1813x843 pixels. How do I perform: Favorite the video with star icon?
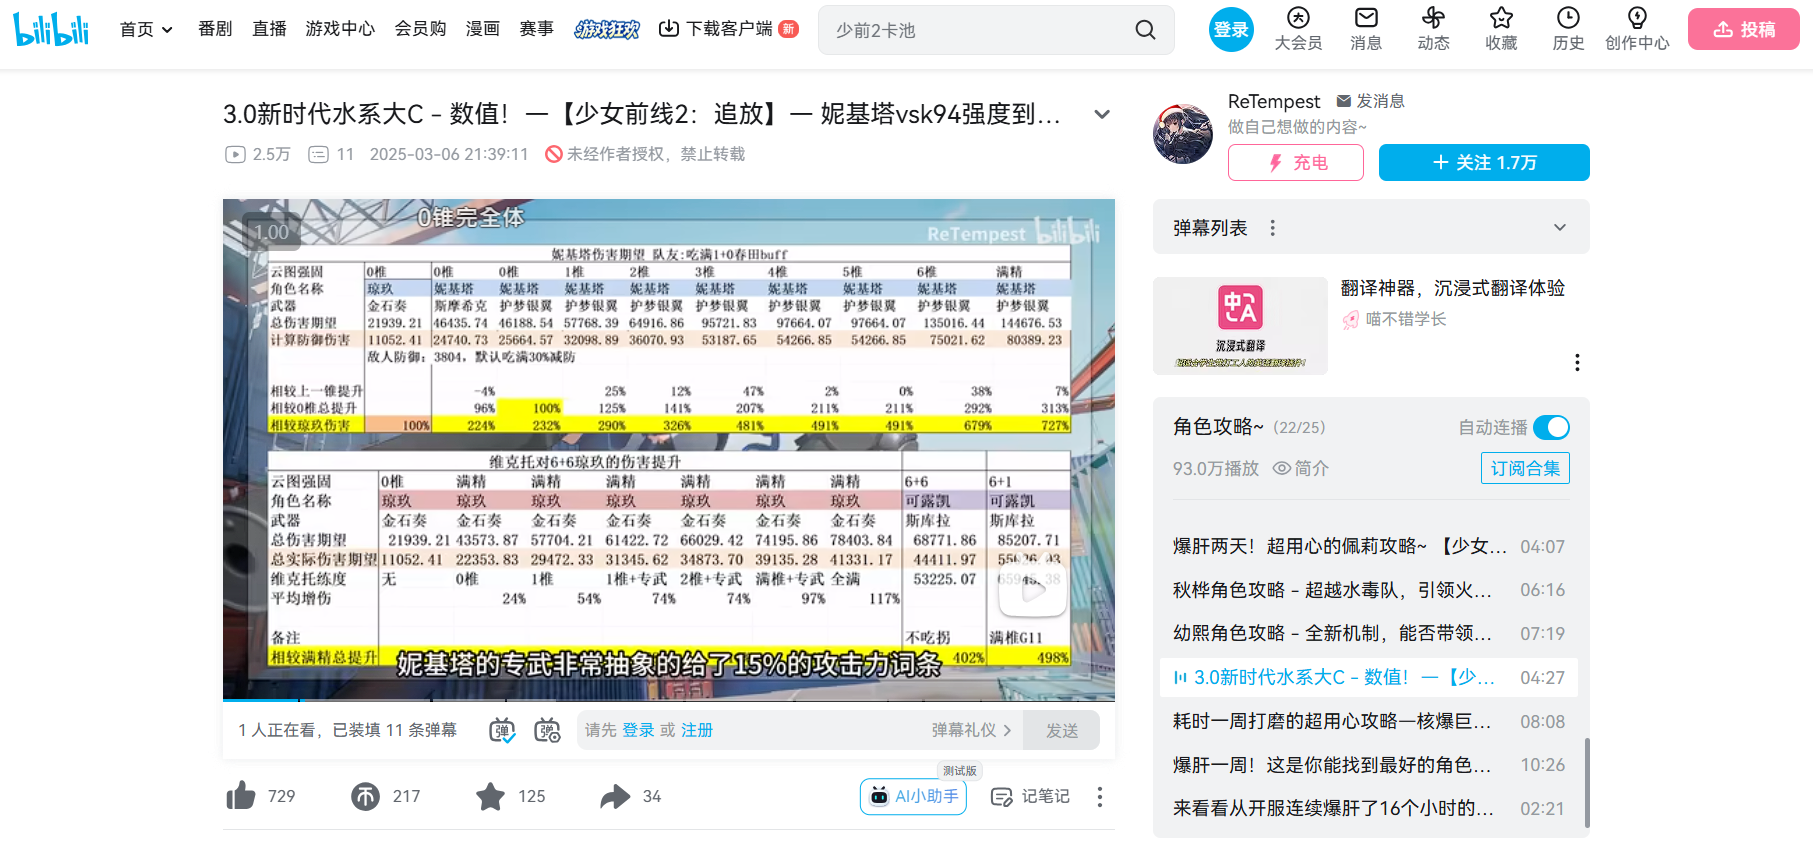click(490, 796)
